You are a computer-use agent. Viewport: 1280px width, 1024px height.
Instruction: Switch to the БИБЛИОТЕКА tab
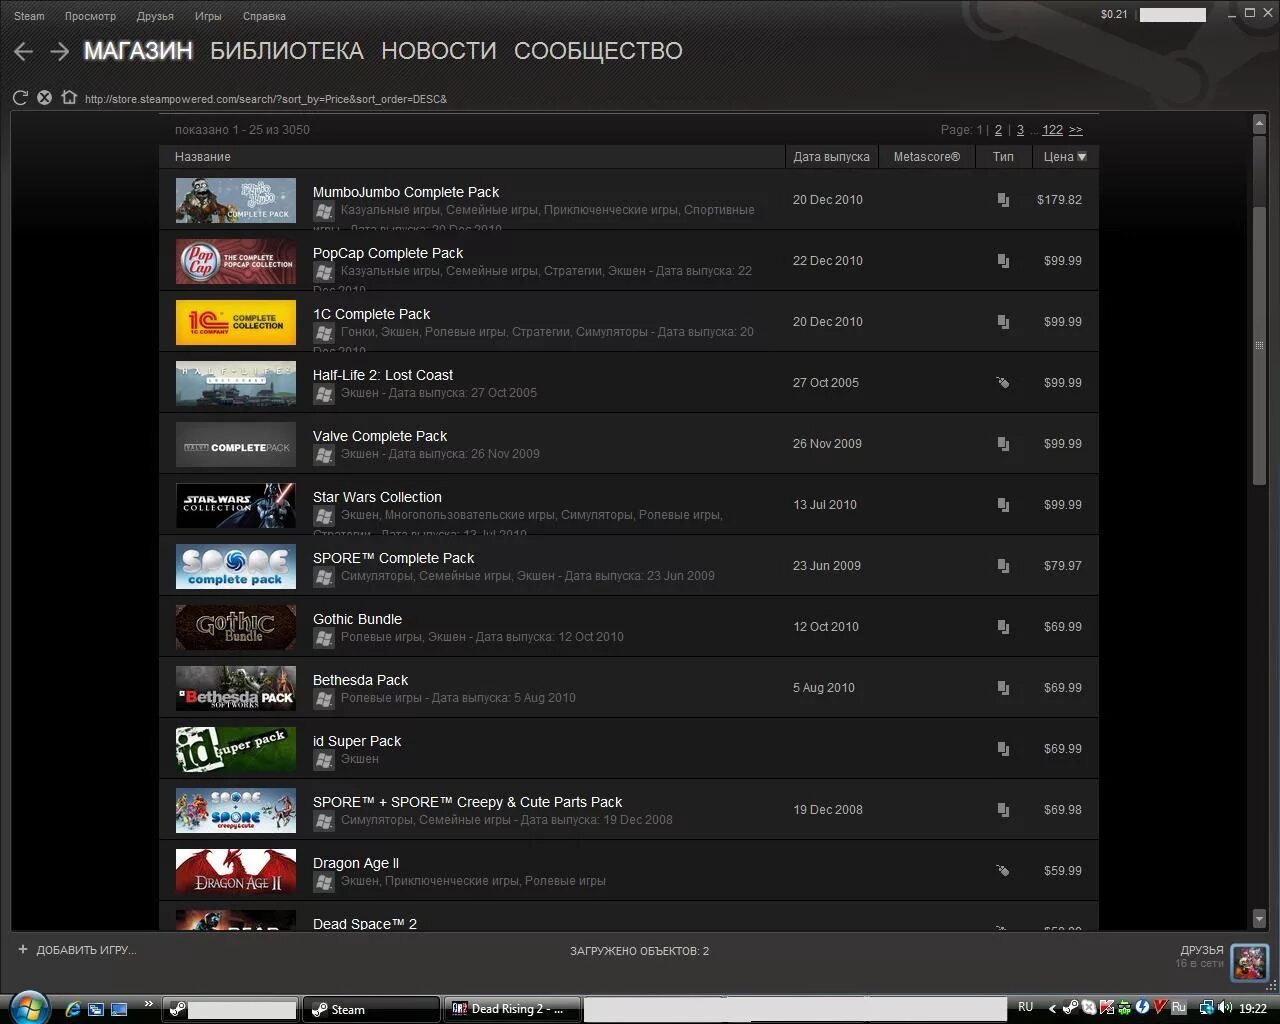[287, 51]
